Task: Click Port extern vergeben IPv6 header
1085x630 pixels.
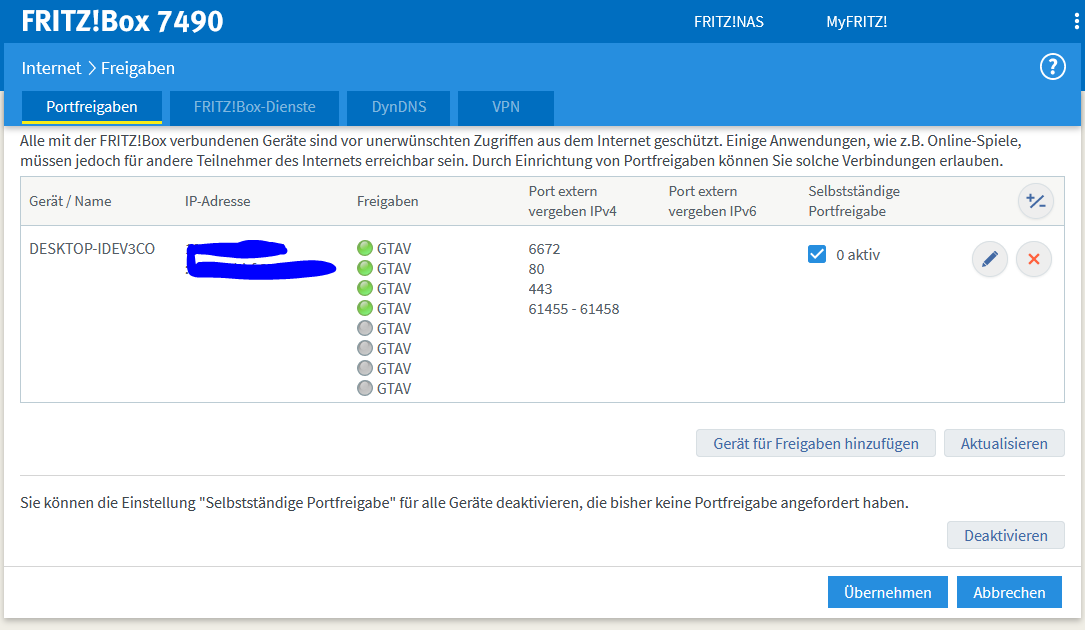Action: tap(712, 201)
